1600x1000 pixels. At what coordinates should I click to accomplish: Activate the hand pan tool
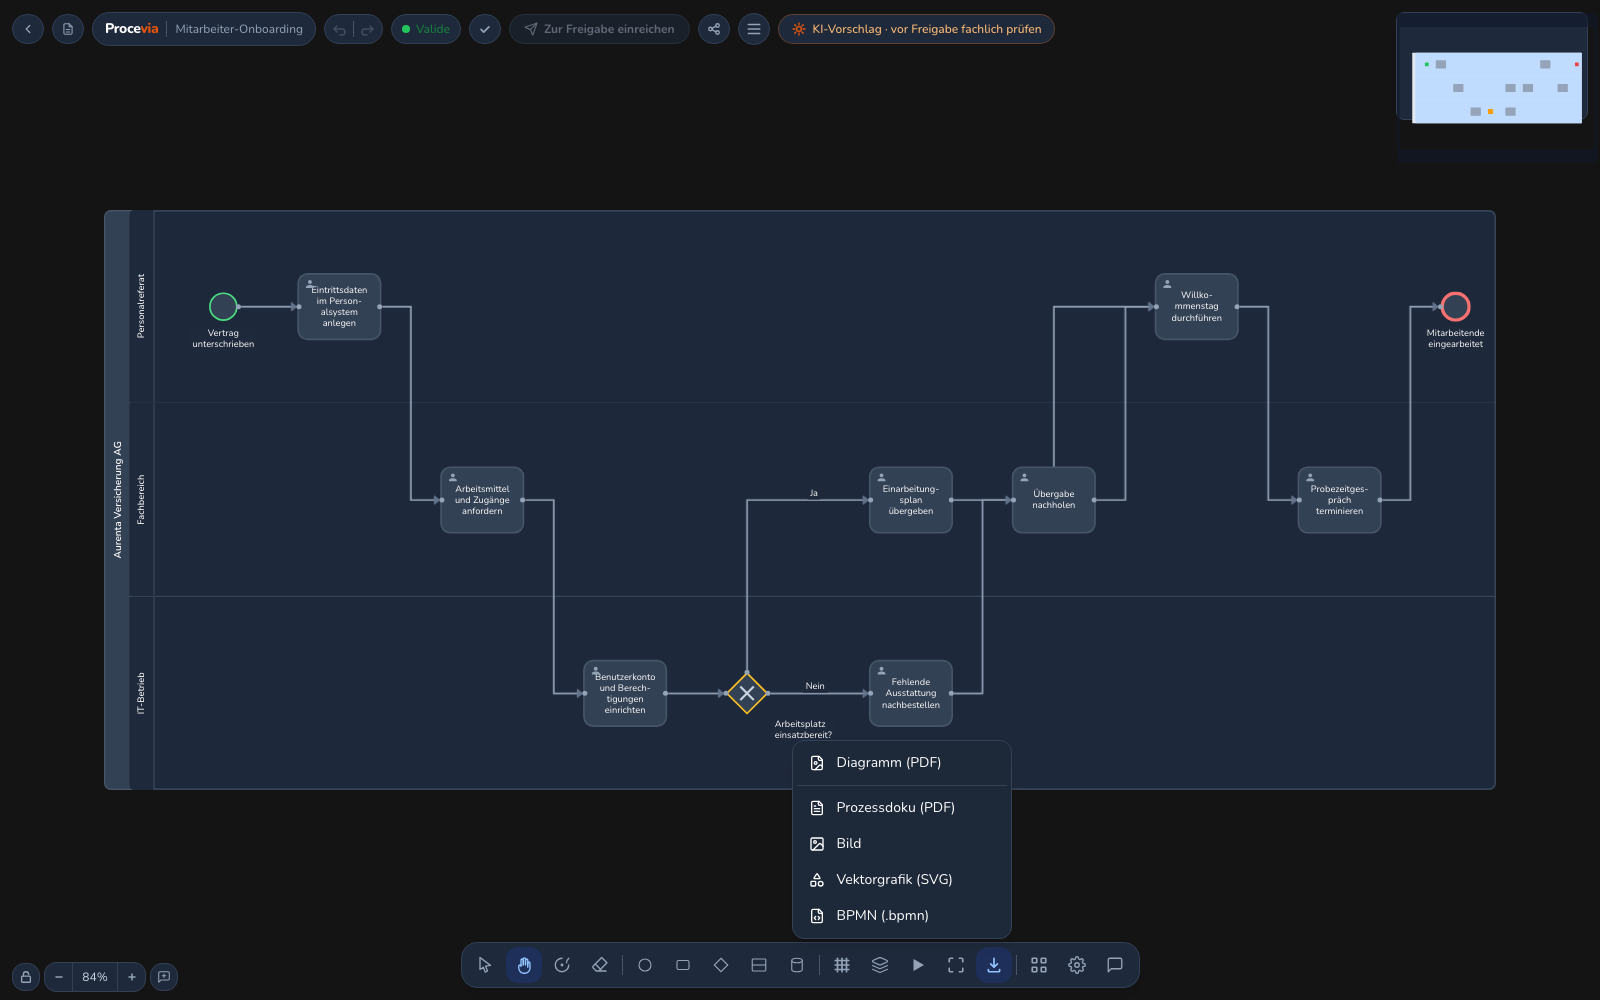point(524,965)
